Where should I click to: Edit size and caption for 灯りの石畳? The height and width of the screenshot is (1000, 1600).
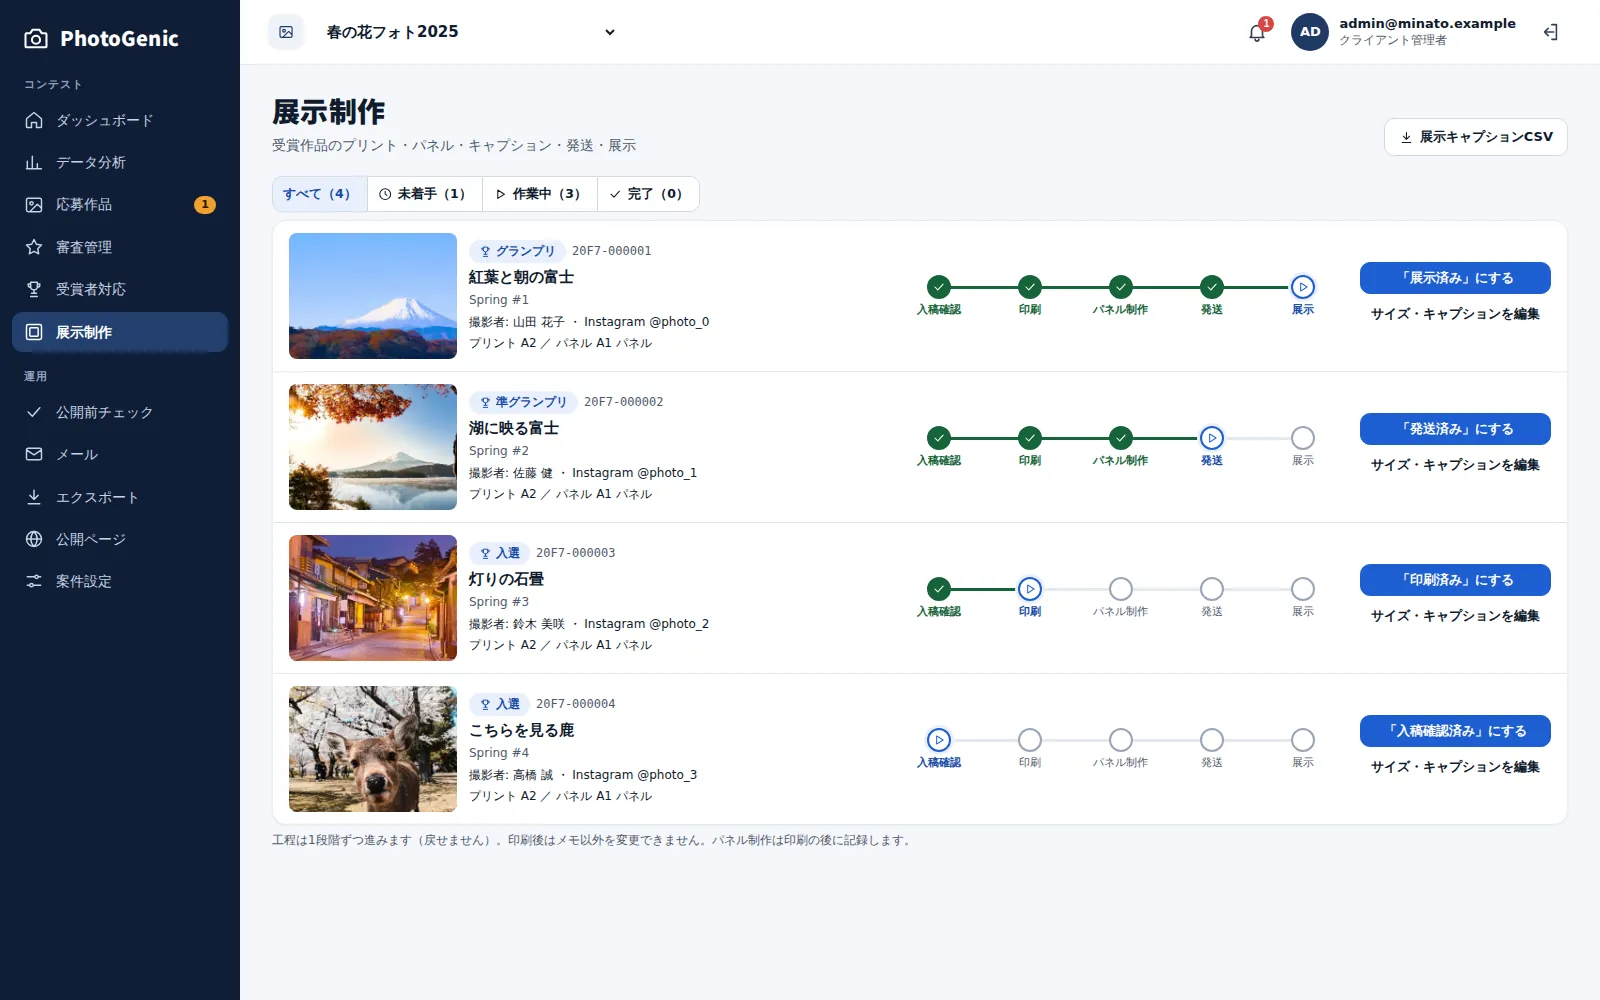tap(1455, 616)
